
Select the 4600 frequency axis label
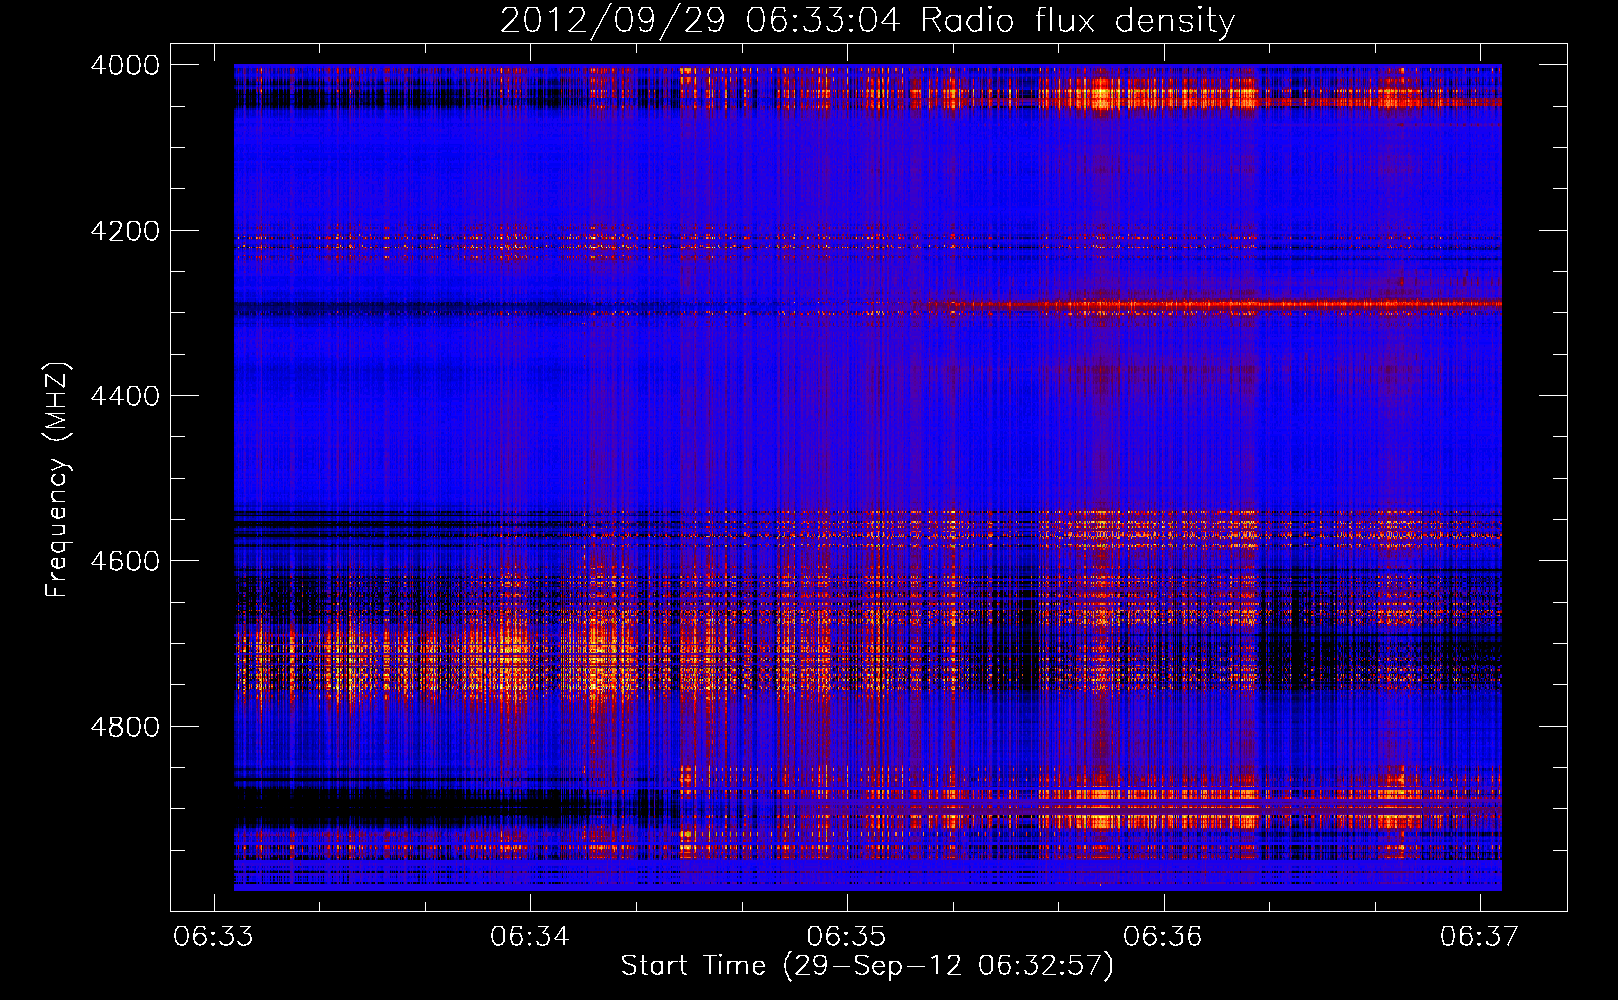(x=125, y=561)
